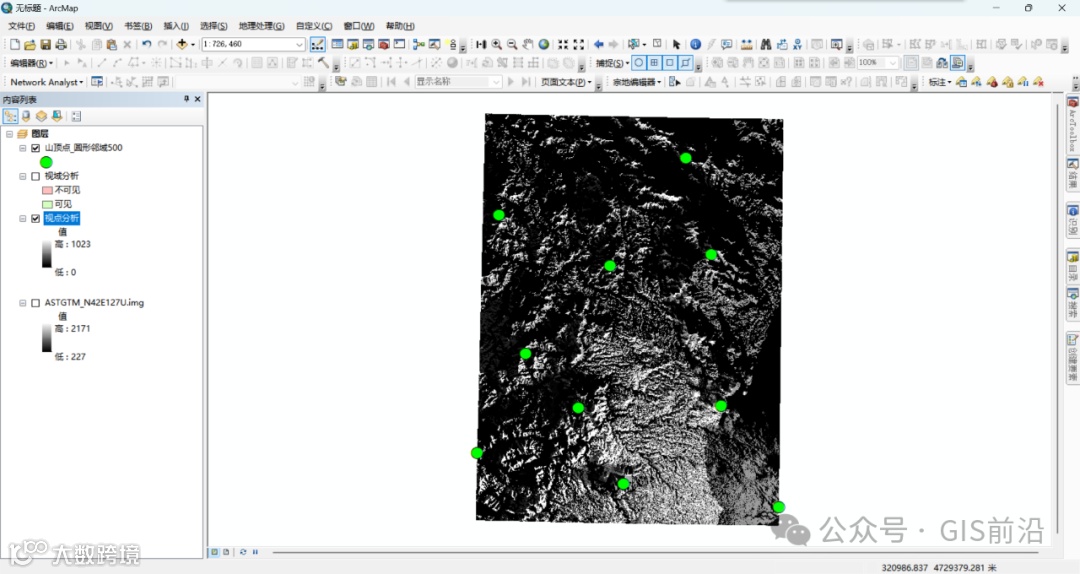Open a map file

(30, 44)
